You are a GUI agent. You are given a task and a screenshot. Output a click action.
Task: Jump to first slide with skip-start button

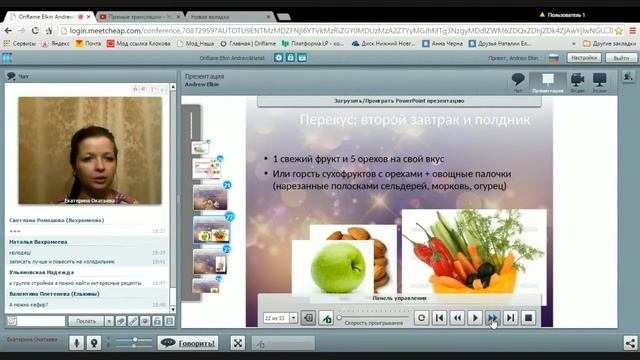coord(439,318)
